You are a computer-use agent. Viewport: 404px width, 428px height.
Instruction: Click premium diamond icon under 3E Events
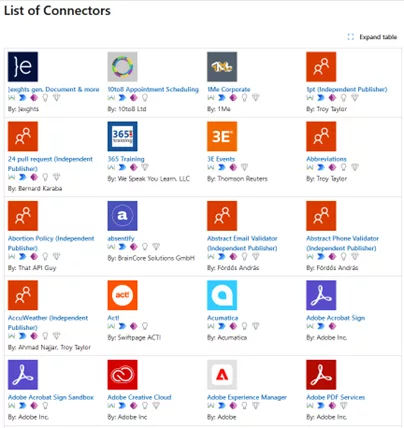point(244,167)
